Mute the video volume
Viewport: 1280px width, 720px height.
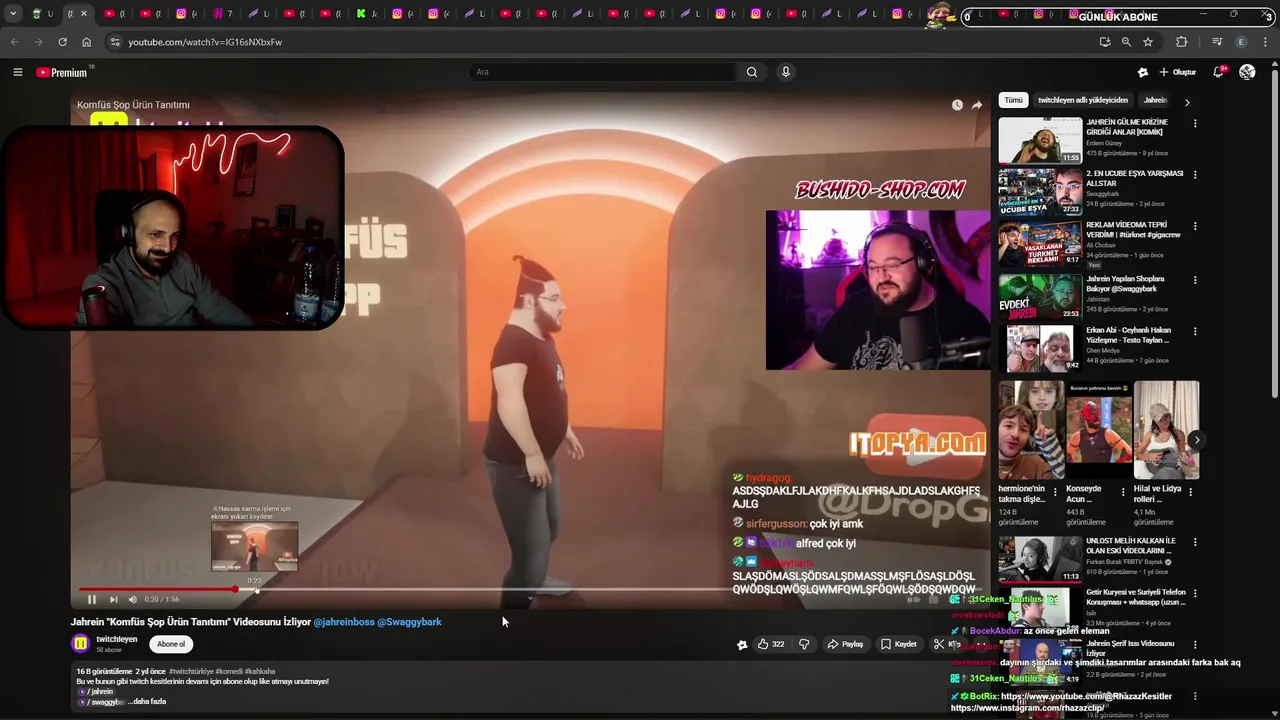click(132, 599)
